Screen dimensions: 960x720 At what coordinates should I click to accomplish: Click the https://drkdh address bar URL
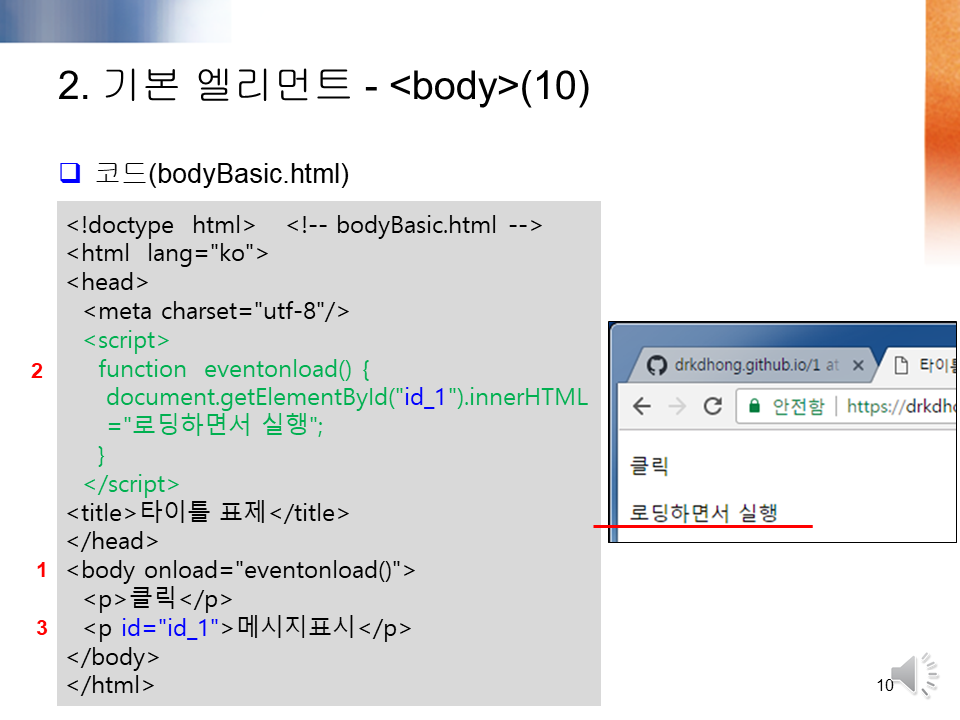[x=901, y=406]
